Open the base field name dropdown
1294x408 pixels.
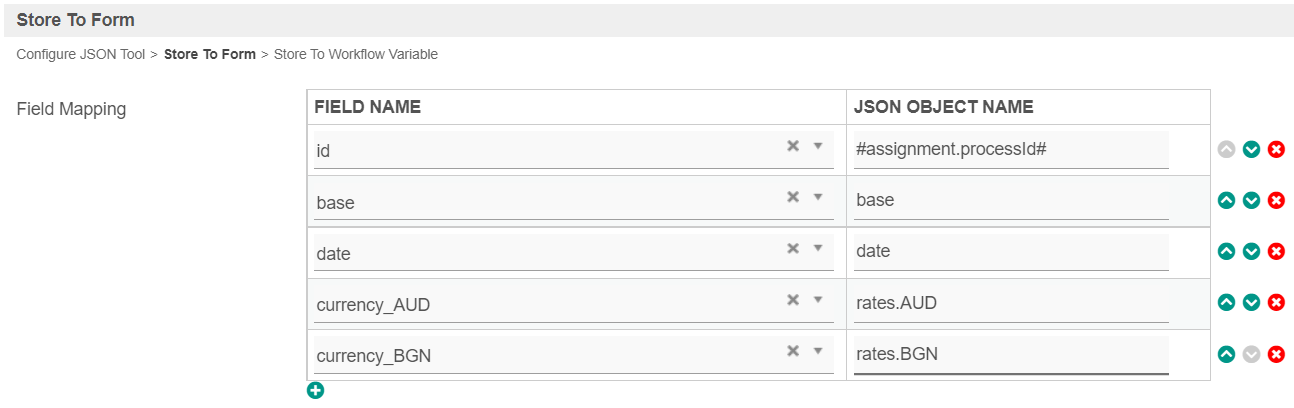point(817,197)
